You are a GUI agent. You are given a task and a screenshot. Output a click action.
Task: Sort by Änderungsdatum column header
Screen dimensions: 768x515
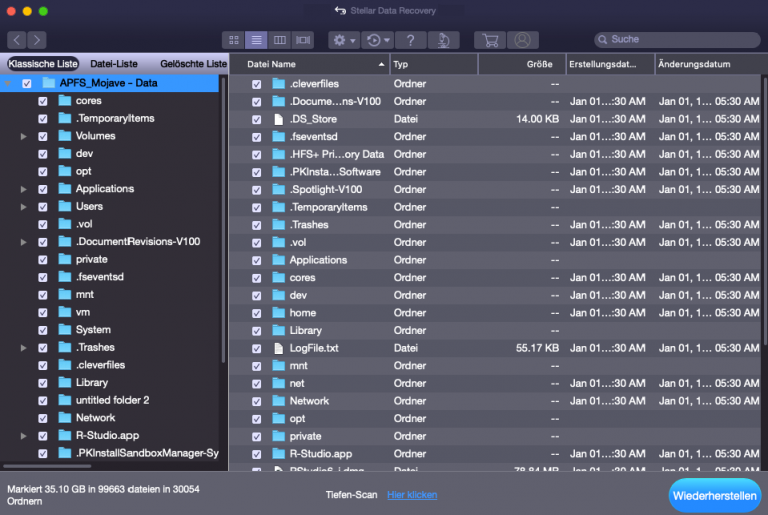click(710, 64)
